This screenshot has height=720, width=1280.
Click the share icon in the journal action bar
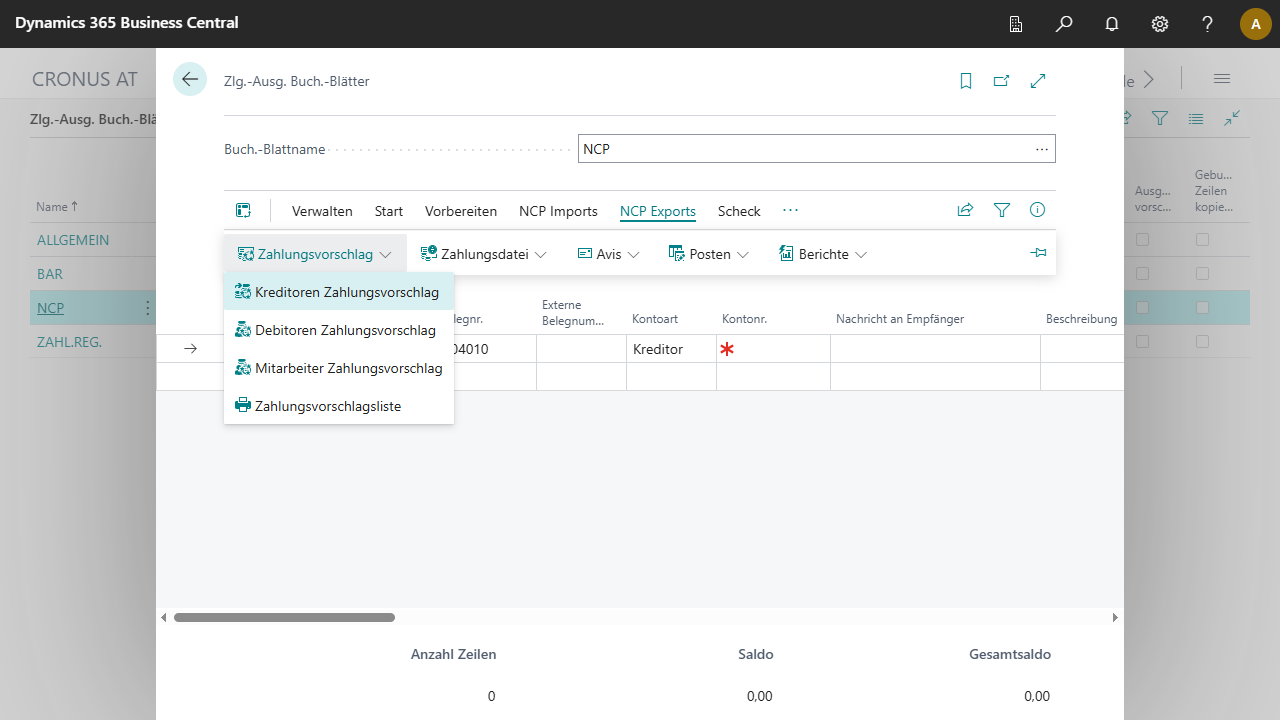pyautogui.click(x=965, y=210)
